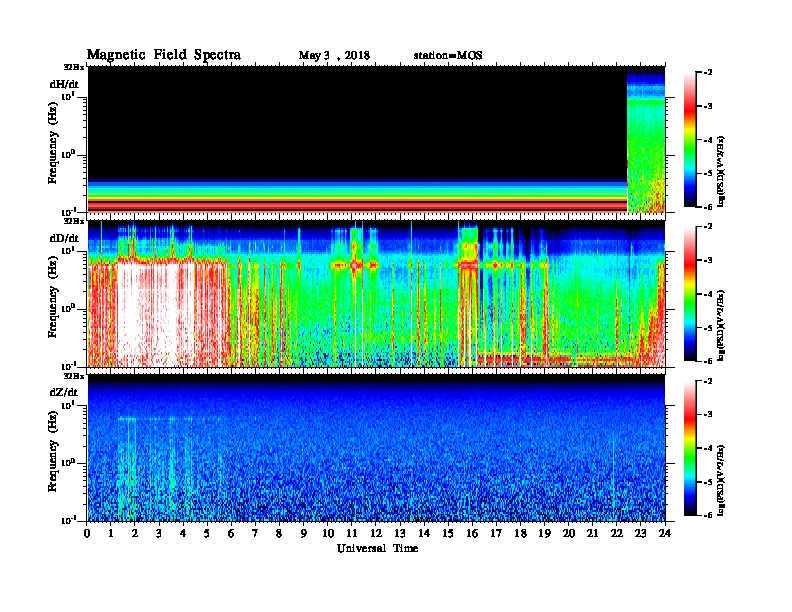Click the hour '19' tick label
This screenshot has height=612, width=792.
tap(544, 533)
